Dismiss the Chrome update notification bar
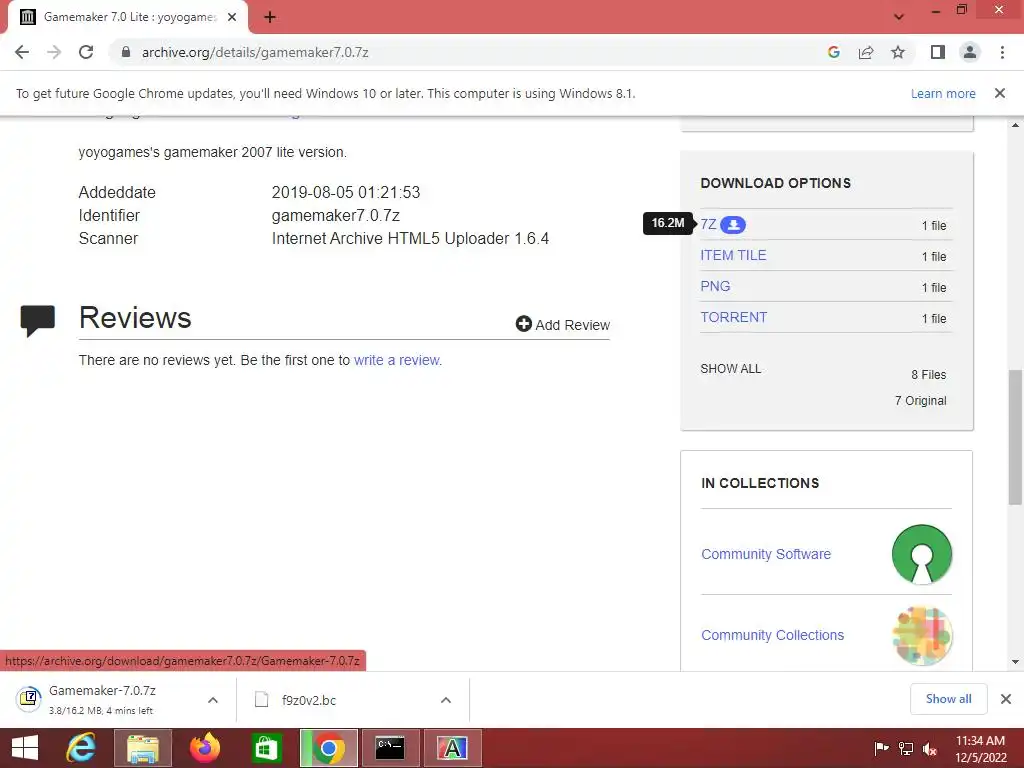The height and width of the screenshot is (768, 1024). (x=1000, y=93)
